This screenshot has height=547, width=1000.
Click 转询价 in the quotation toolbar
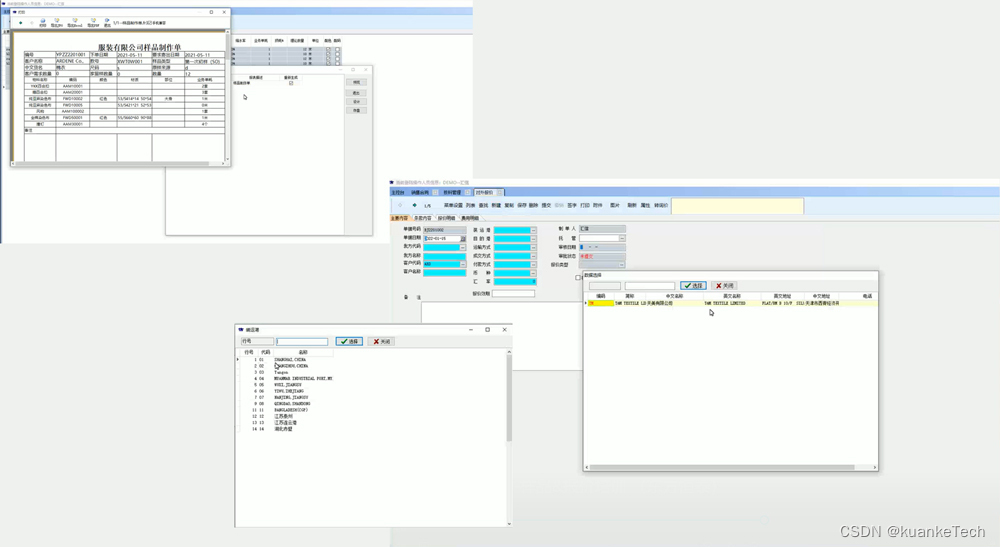click(x=661, y=205)
